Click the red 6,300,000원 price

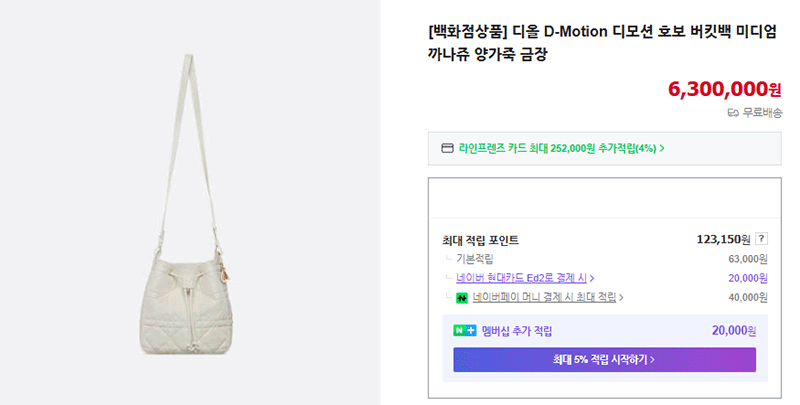[x=724, y=89]
